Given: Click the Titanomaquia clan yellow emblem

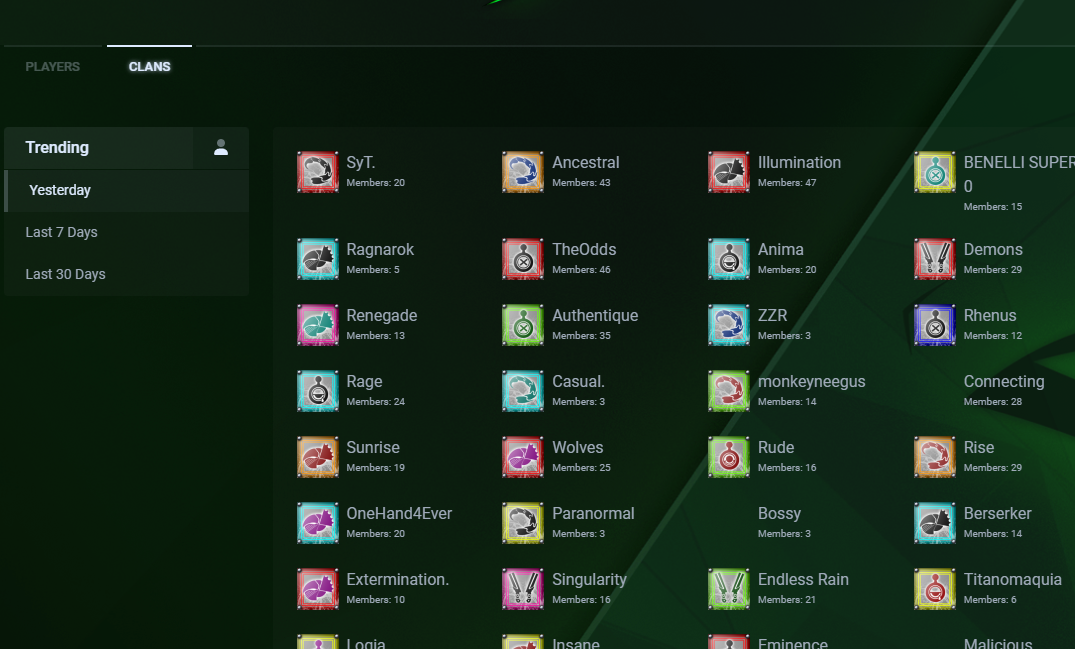Looking at the screenshot, I should (x=935, y=589).
